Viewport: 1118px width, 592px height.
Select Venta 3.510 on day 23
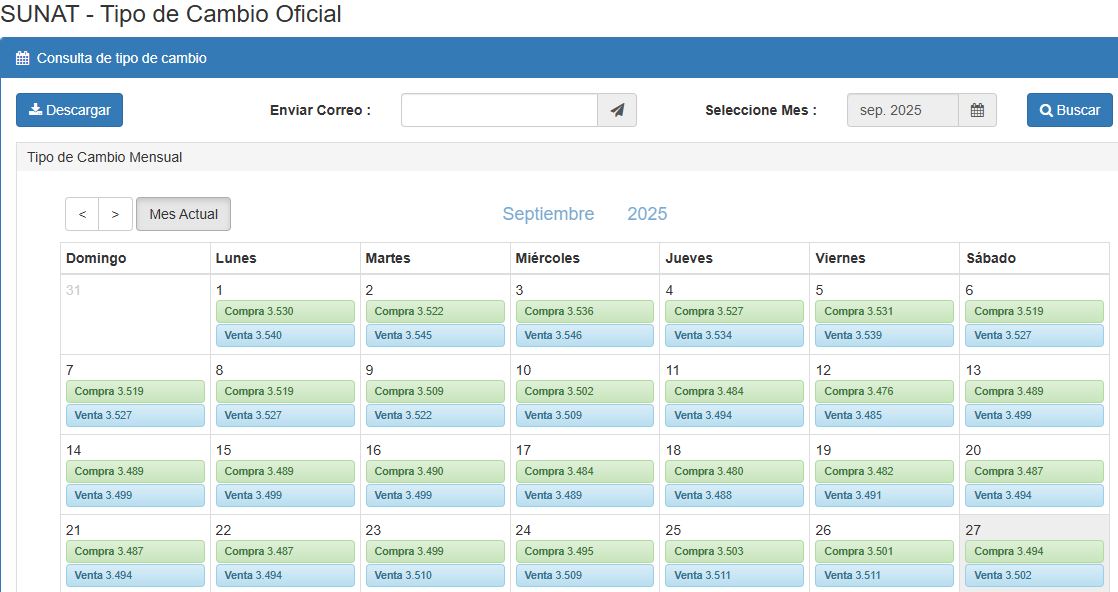click(x=435, y=575)
